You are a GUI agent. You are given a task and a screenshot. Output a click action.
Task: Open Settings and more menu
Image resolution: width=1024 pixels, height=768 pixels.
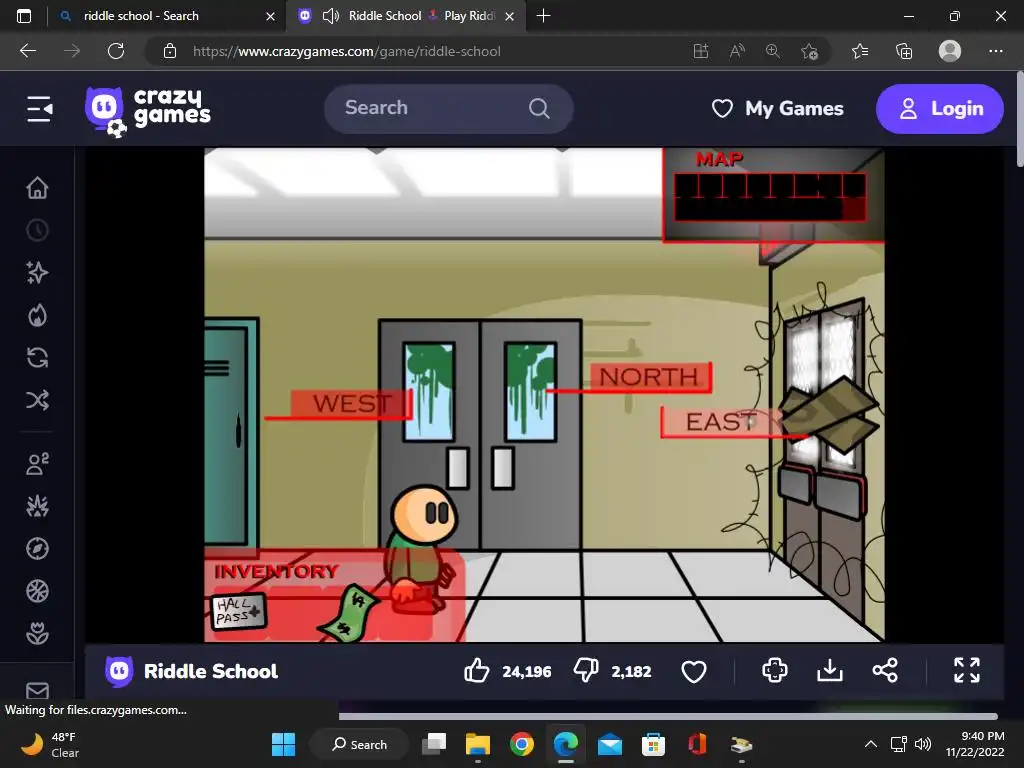pyautogui.click(x=995, y=51)
